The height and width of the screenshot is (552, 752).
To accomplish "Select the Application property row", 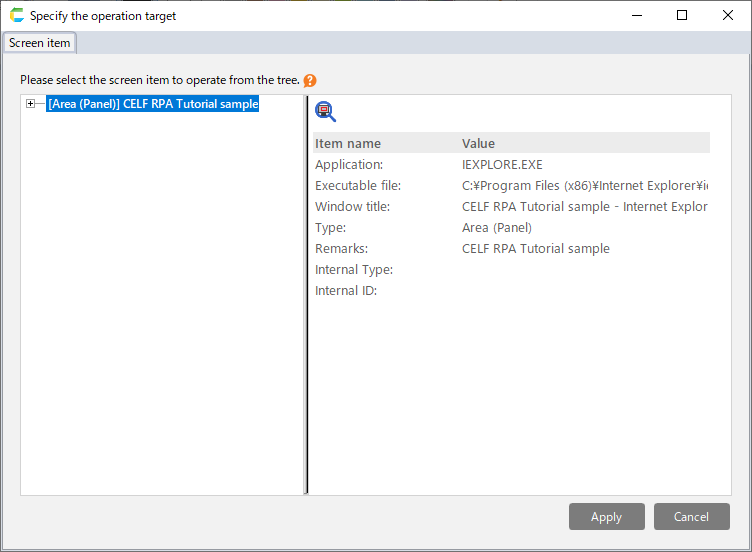I will point(349,164).
